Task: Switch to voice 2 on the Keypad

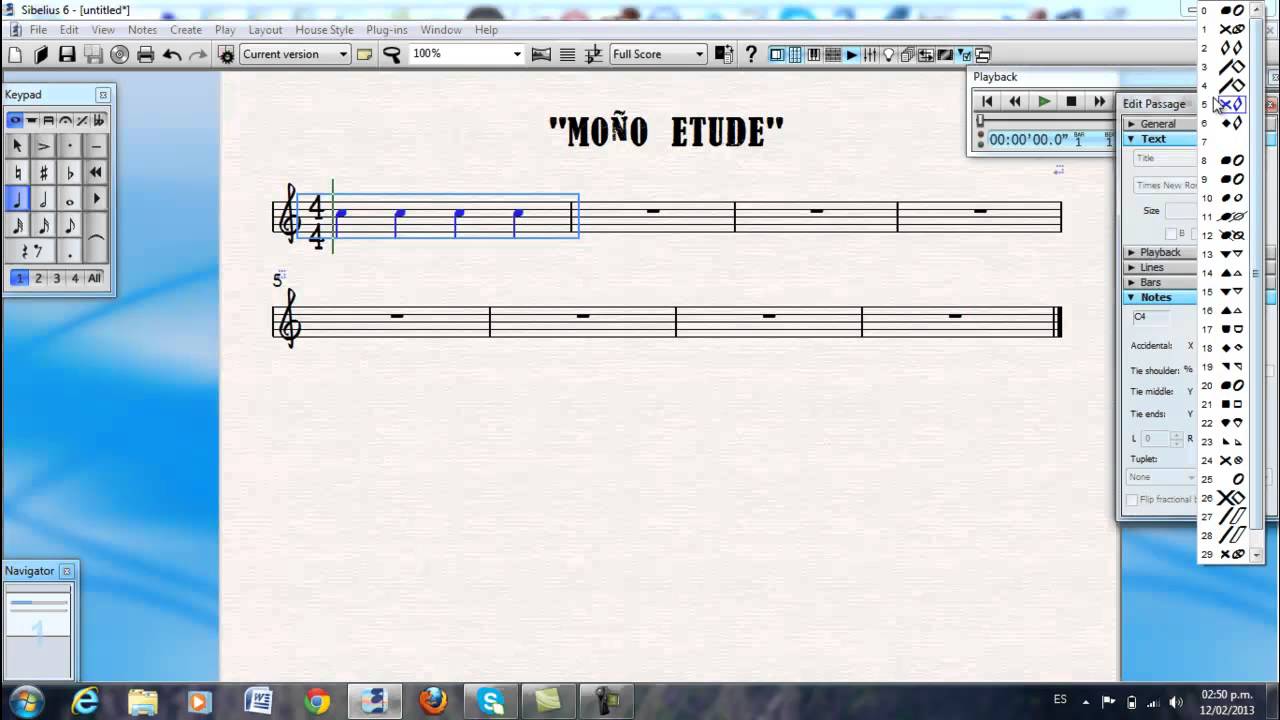Action: (x=38, y=279)
